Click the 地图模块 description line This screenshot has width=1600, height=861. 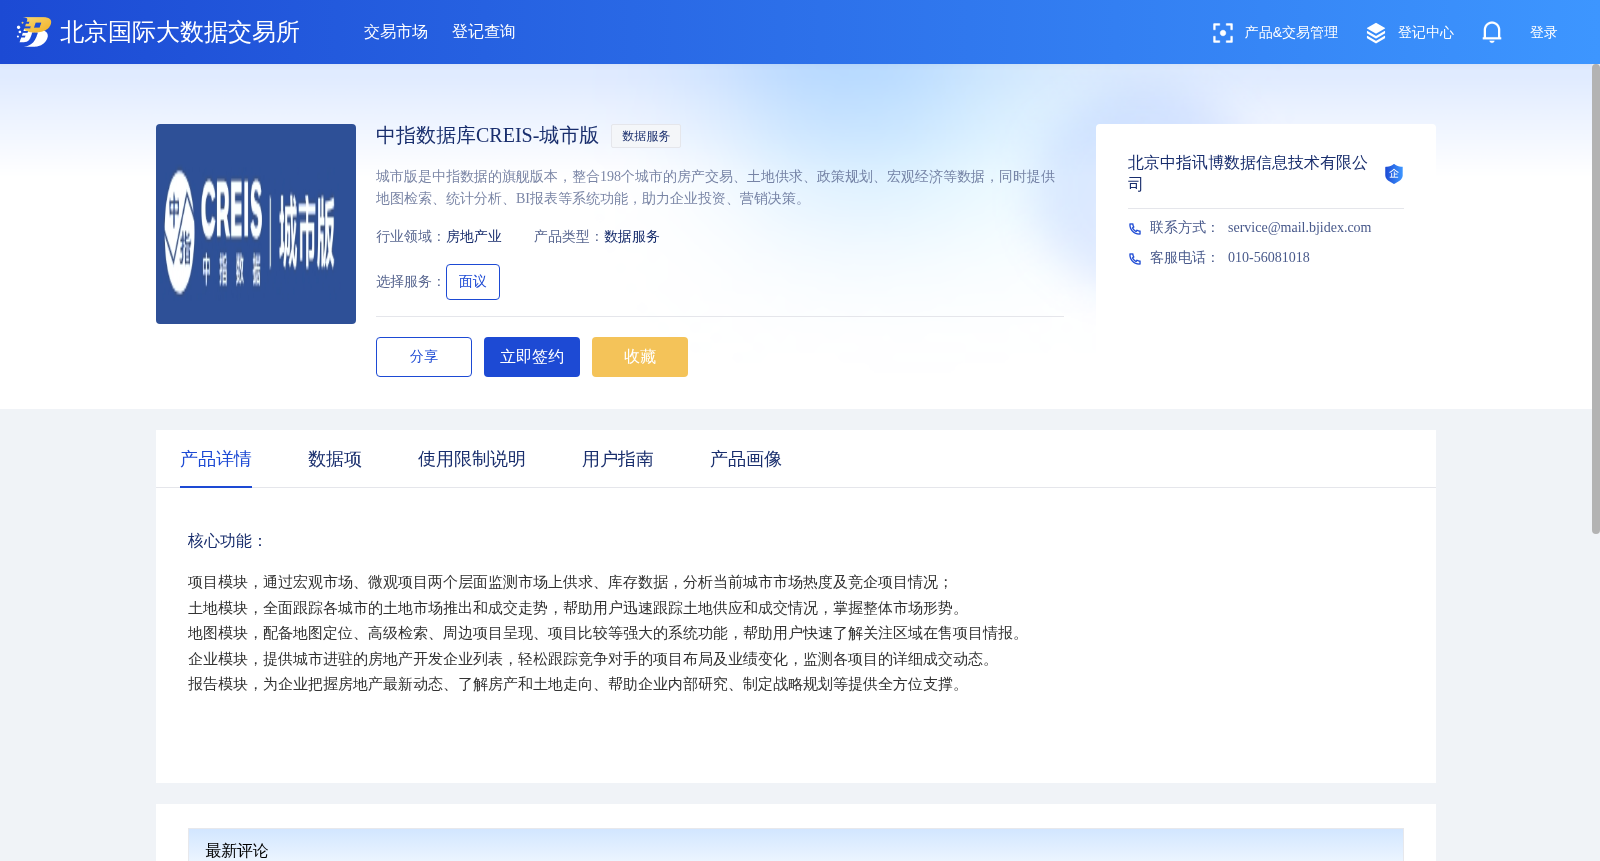click(608, 633)
